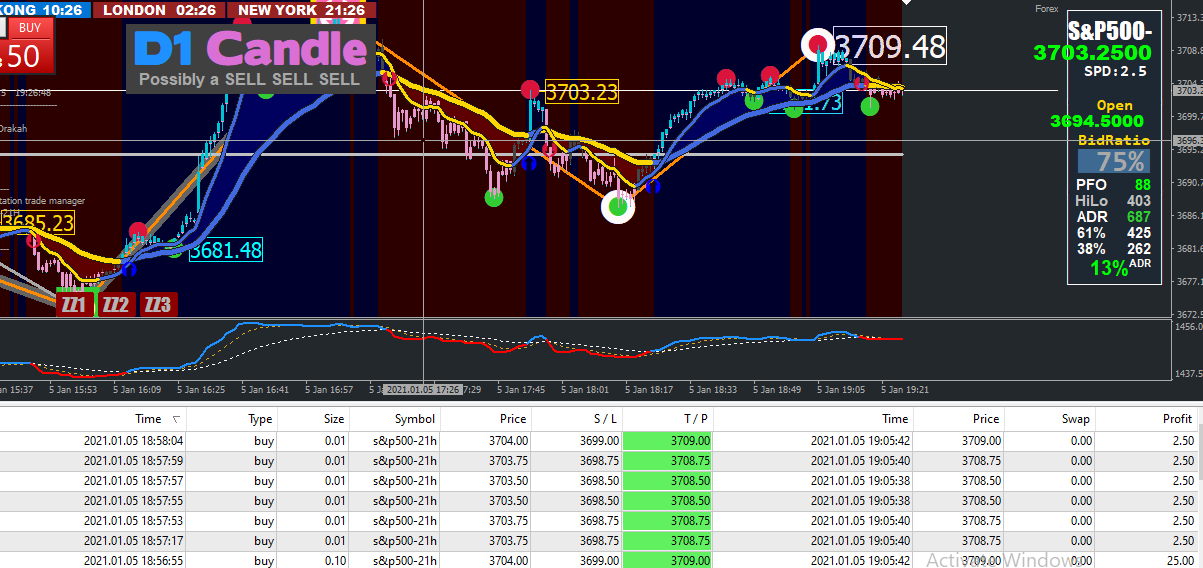Image resolution: width=1203 pixels, height=568 pixels.
Task: Select the 3703.23 yellow price label
Action: pos(581,92)
